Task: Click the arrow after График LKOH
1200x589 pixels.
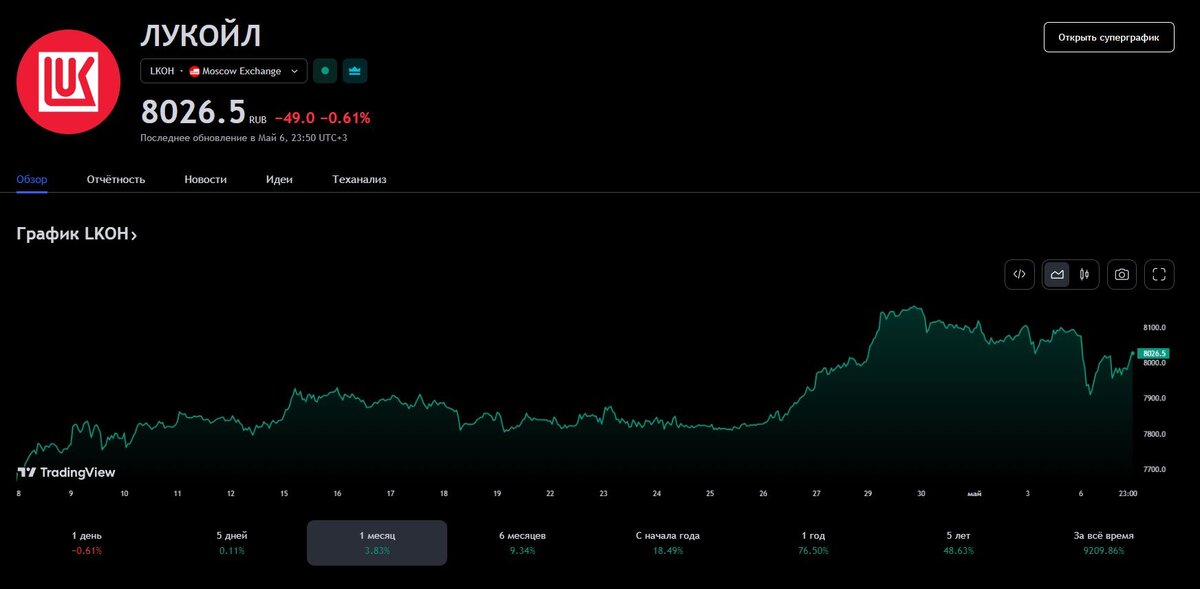Action: tap(133, 236)
